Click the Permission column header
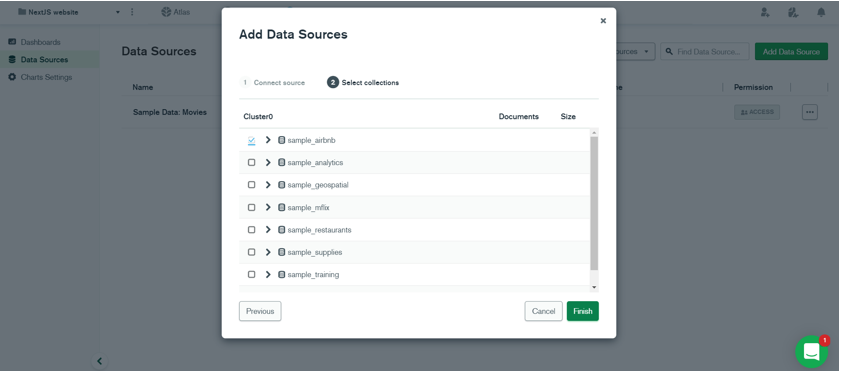Image resolution: width=841 pixels, height=373 pixels. pos(754,87)
